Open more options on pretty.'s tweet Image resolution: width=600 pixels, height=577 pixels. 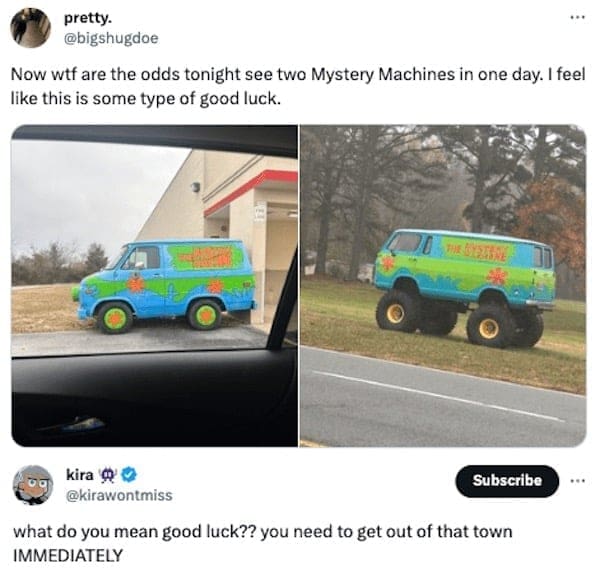tap(577, 17)
